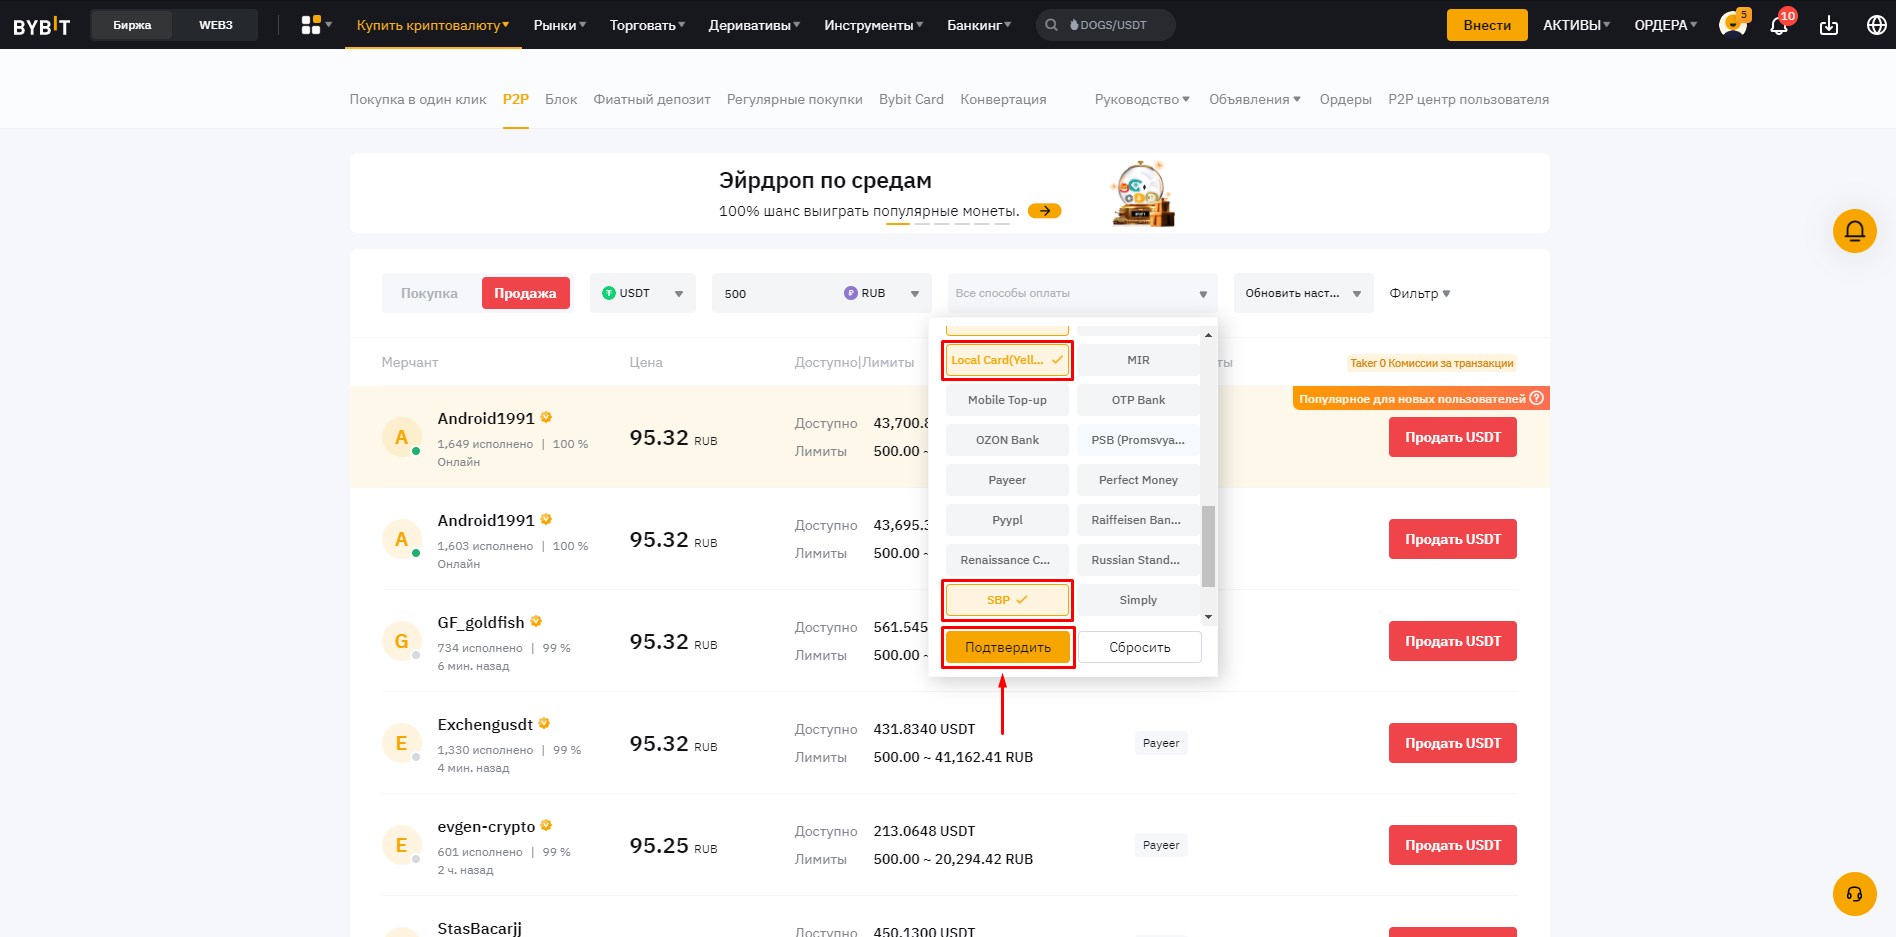The image size is (1896, 937).
Task: Click verified badge next to GF_goldfish
Action: [x=536, y=622]
